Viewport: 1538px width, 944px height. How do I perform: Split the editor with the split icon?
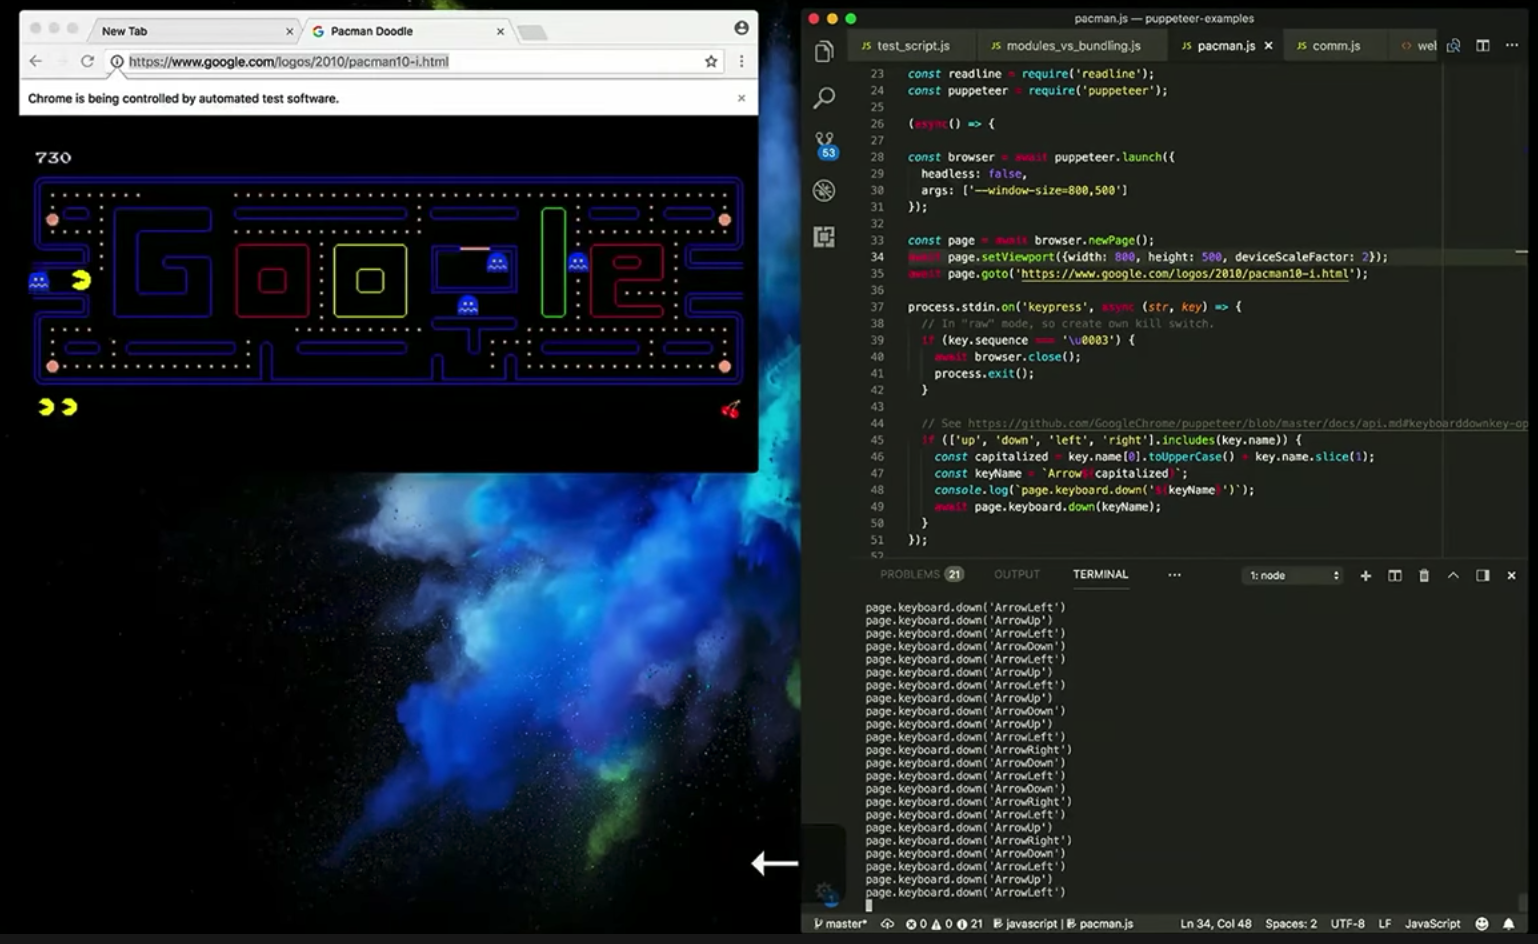pyautogui.click(x=1483, y=46)
